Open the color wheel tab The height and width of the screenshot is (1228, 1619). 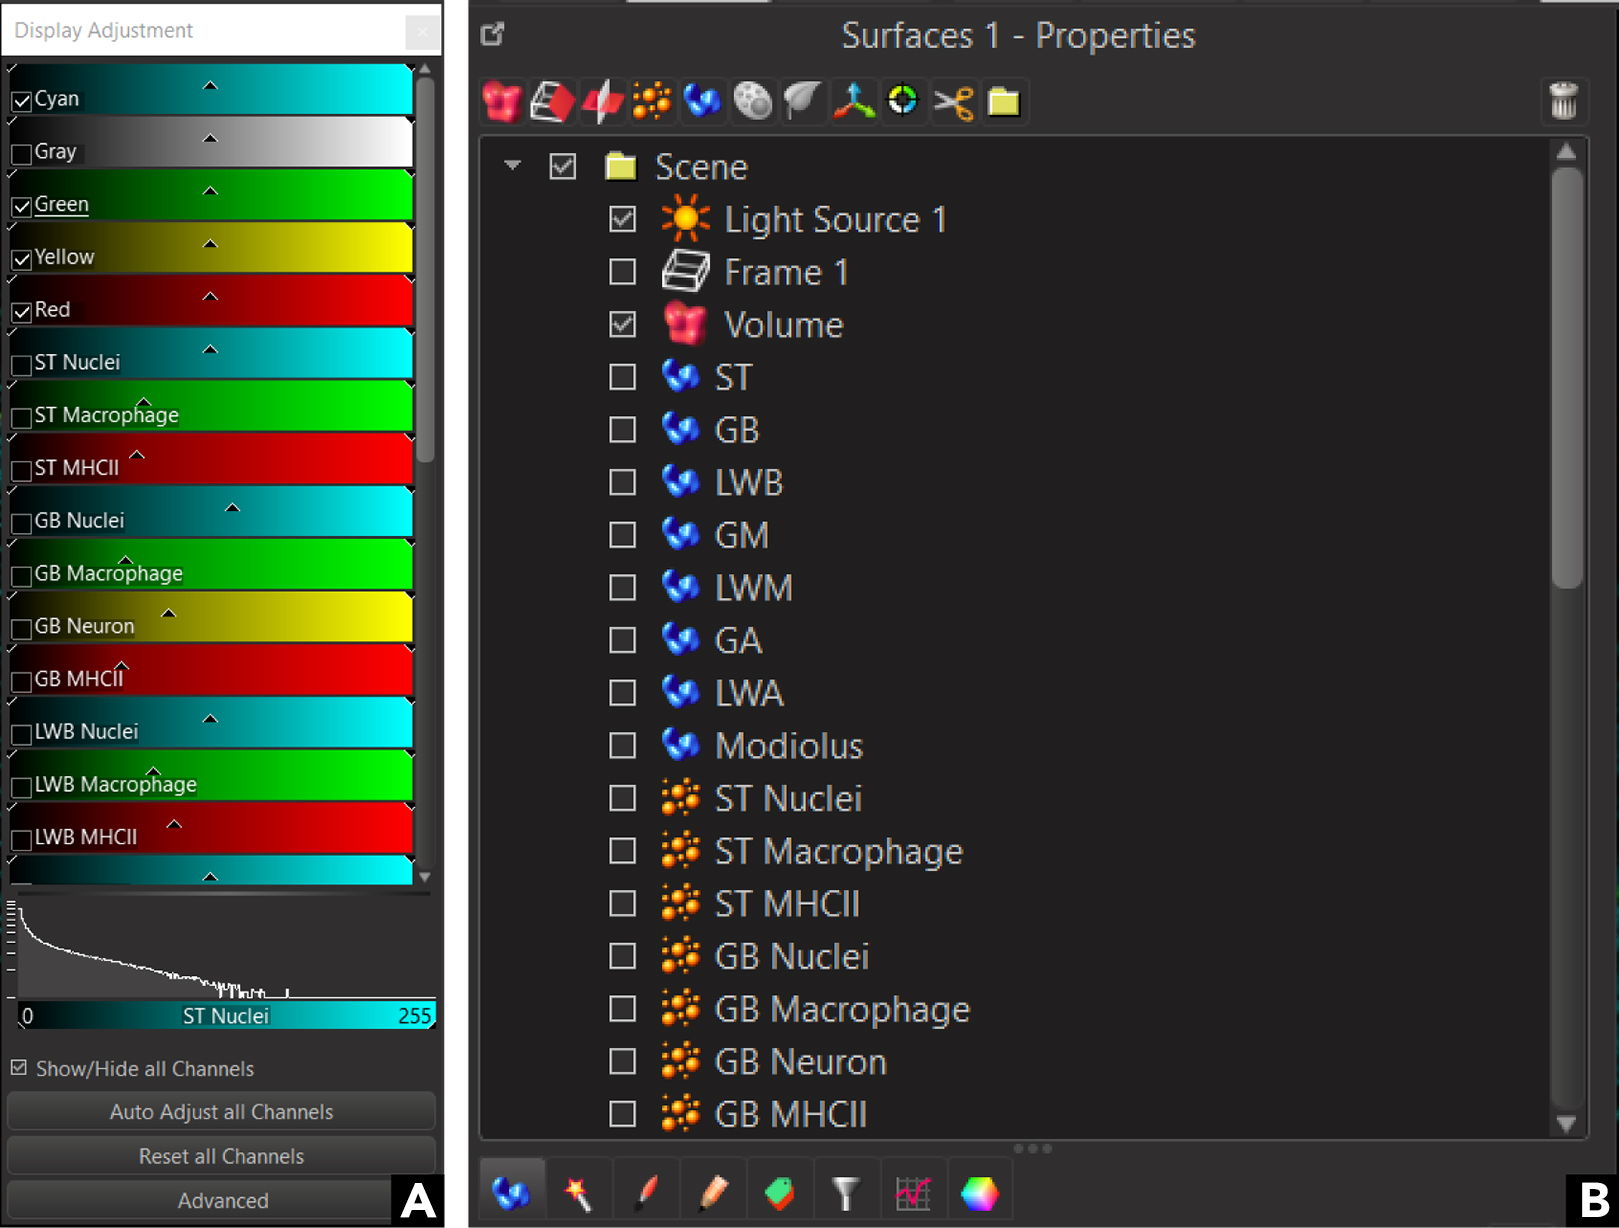(980, 1193)
